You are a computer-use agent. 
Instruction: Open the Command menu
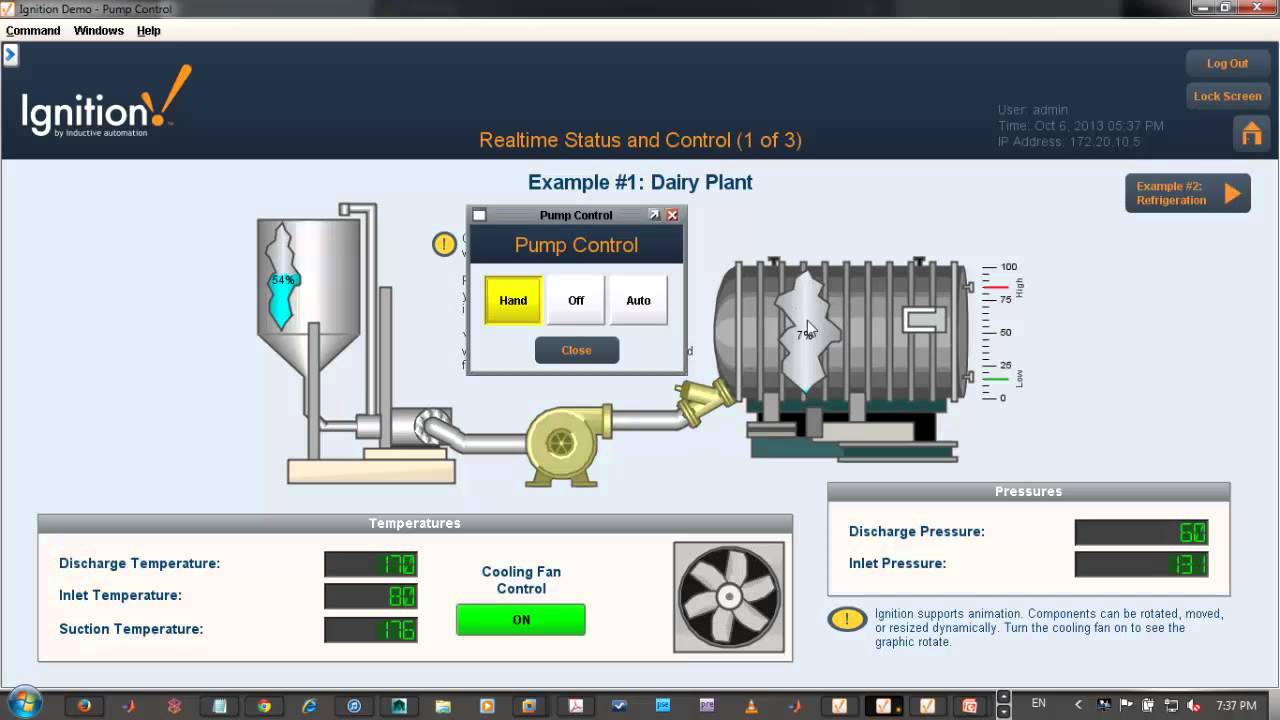[33, 31]
